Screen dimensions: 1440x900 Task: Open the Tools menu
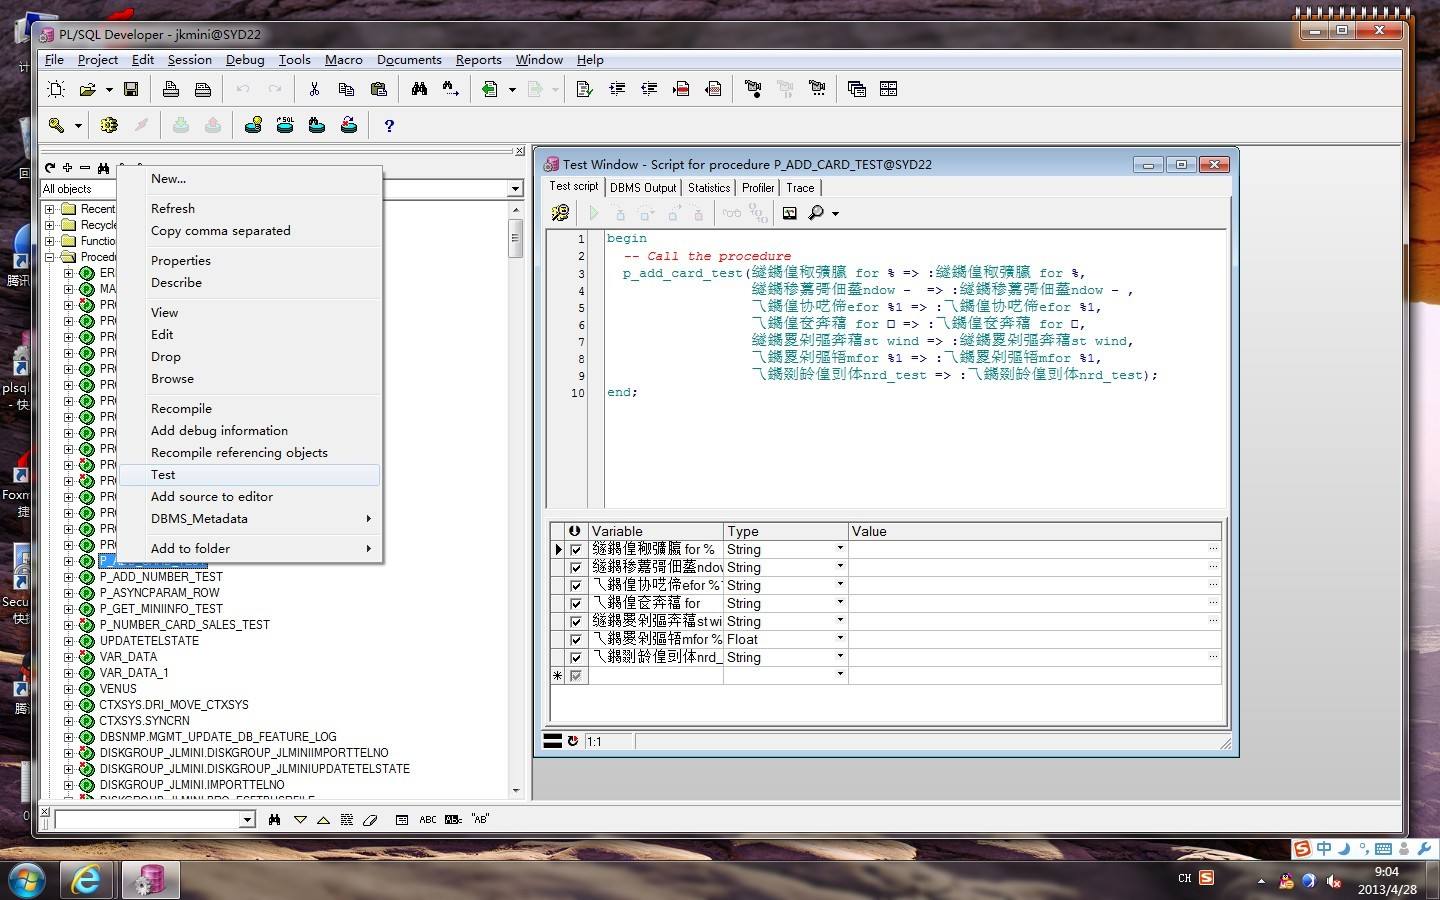[x=294, y=60]
